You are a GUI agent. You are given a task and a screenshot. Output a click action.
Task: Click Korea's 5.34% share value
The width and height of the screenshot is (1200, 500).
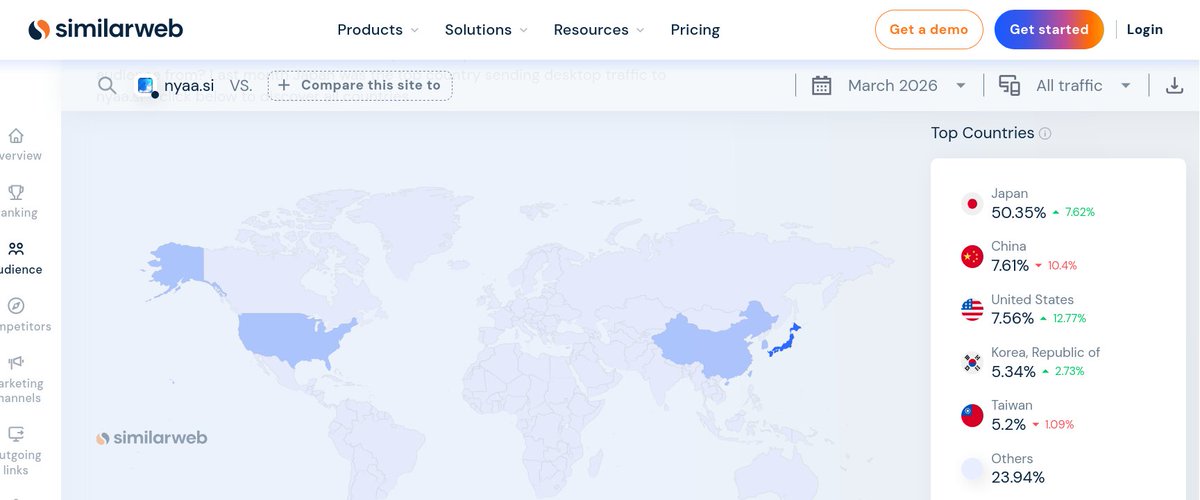point(1013,371)
